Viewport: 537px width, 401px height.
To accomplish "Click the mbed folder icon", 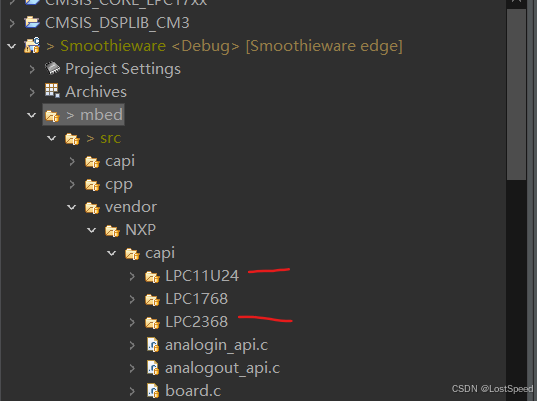I will coord(52,116).
